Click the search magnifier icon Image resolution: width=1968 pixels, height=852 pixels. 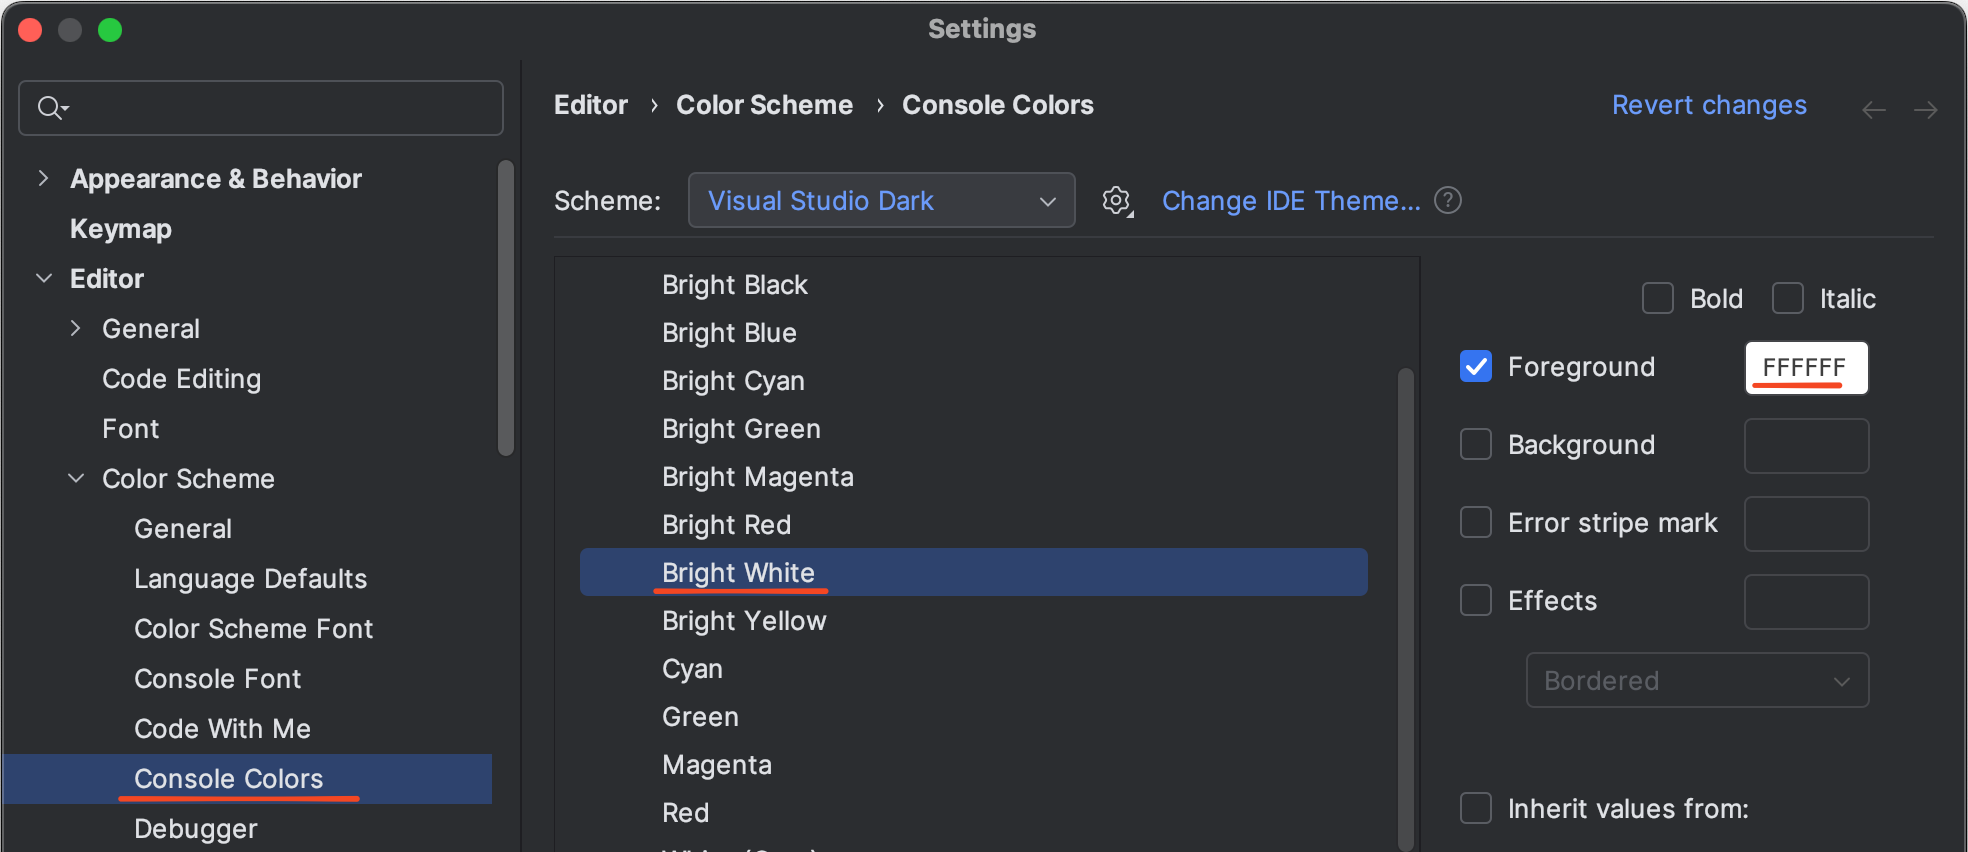tap(50, 108)
